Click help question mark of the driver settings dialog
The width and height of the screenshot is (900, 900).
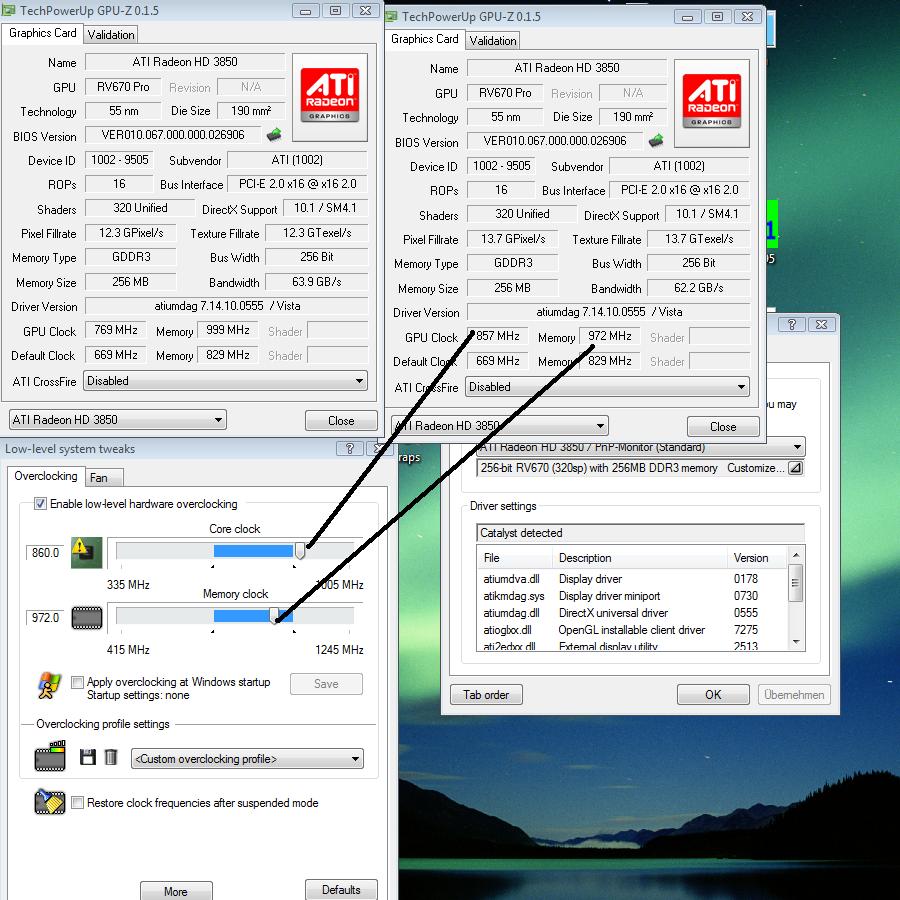(x=792, y=324)
